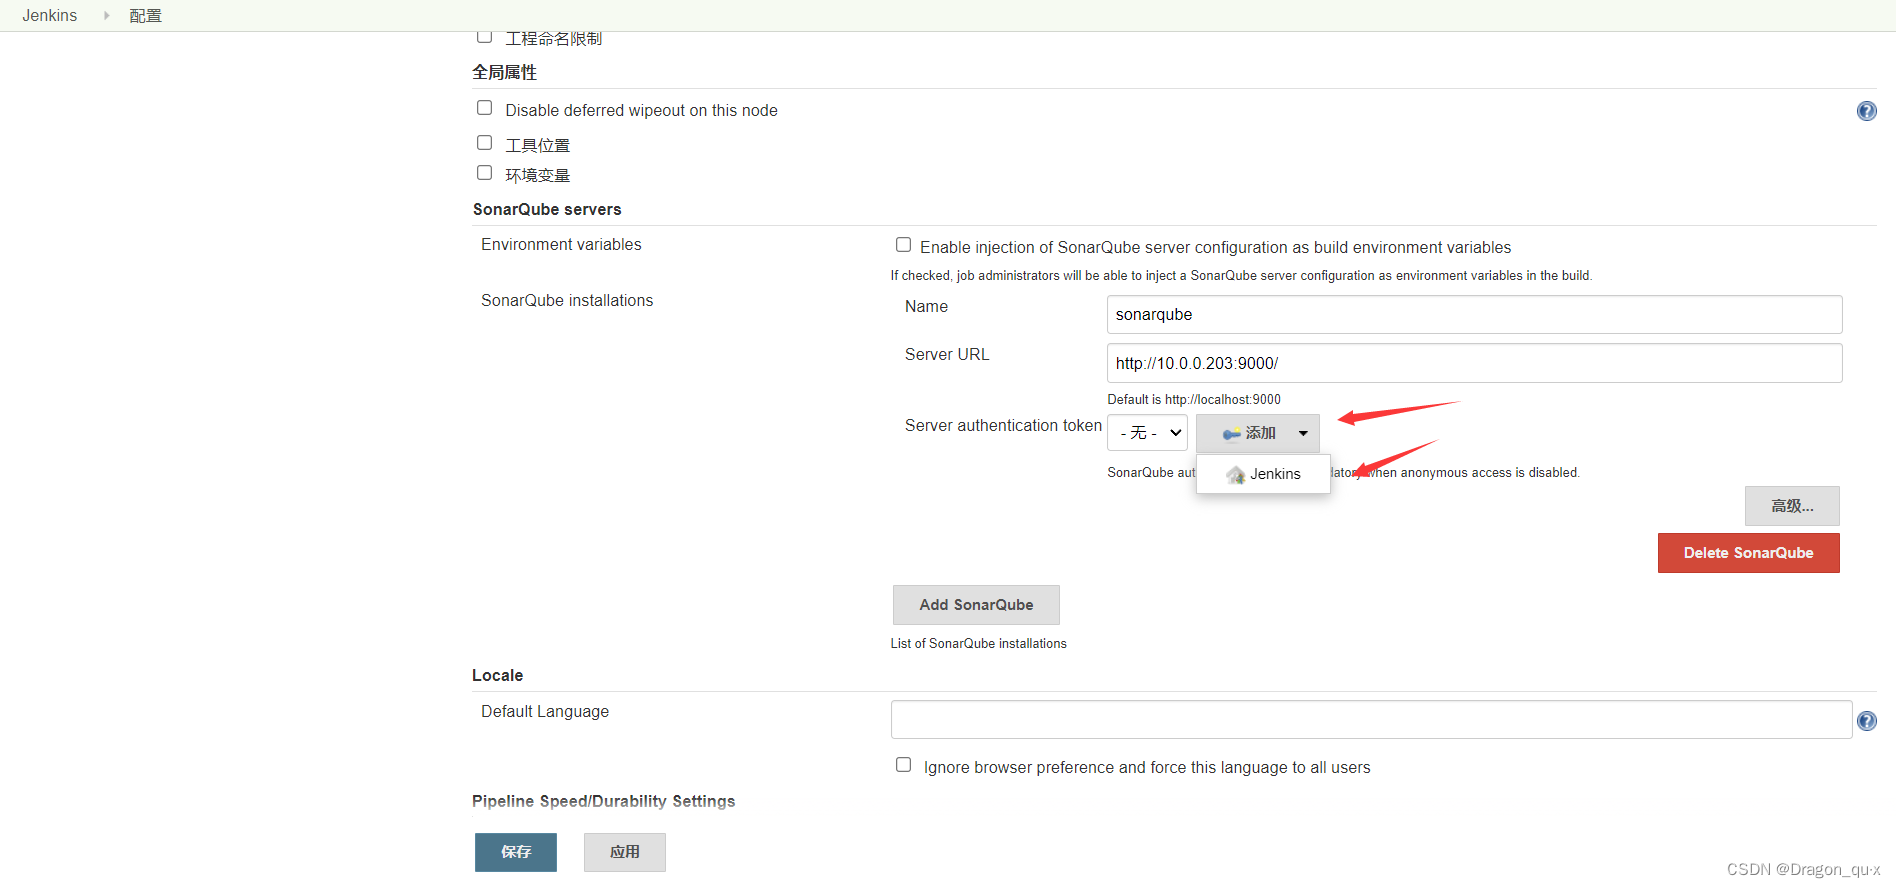Click the Server authentication token label
The height and width of the screenshot is (888, 1896).
(x=1003, y=426)
